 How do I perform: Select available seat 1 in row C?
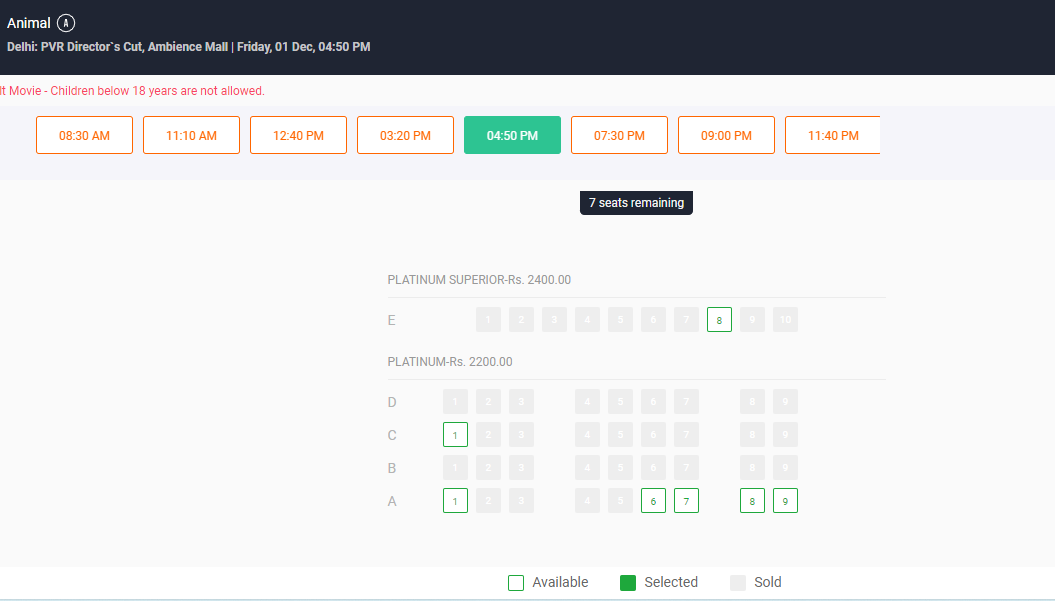455,435
